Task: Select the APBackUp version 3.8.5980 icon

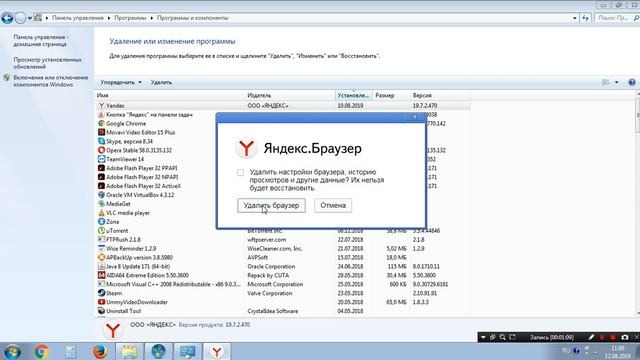Action: (101, 258)
